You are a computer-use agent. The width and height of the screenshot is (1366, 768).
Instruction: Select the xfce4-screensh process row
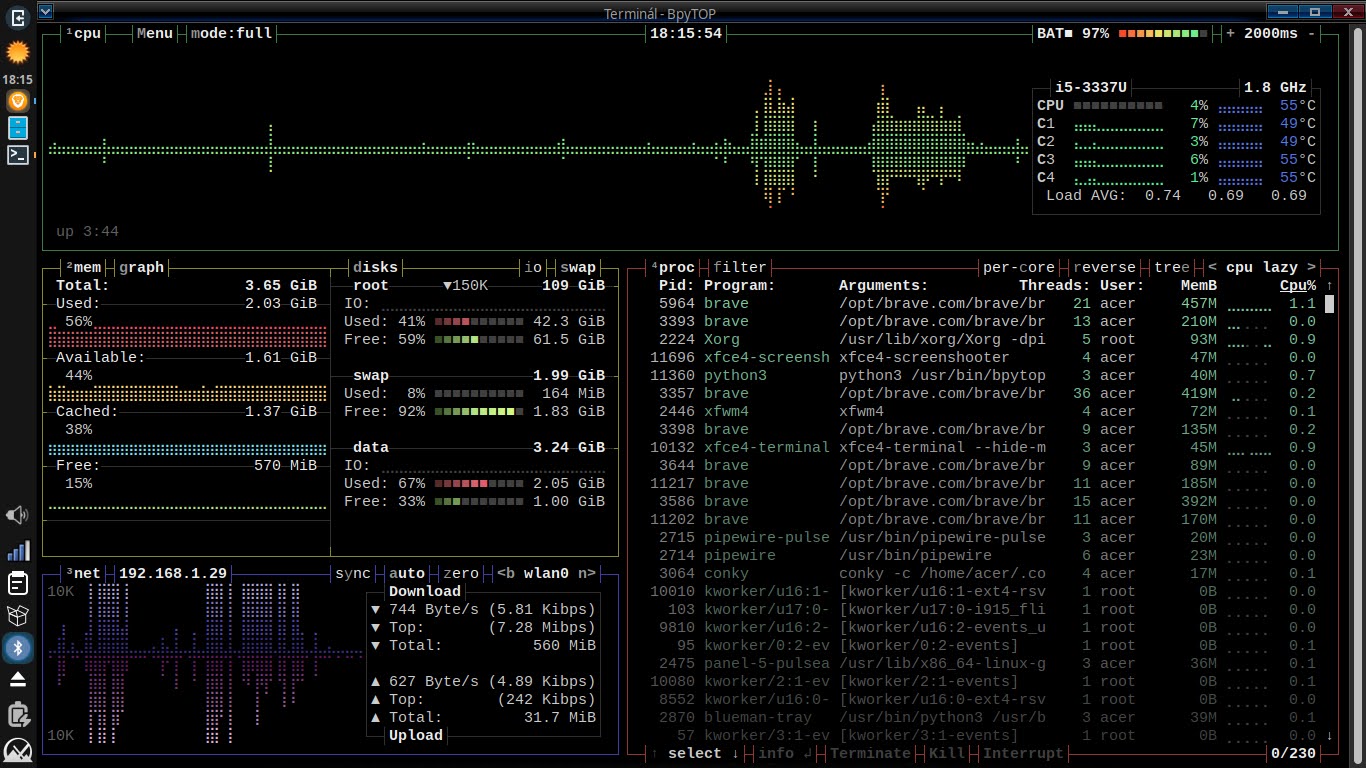tap(983, 357)
